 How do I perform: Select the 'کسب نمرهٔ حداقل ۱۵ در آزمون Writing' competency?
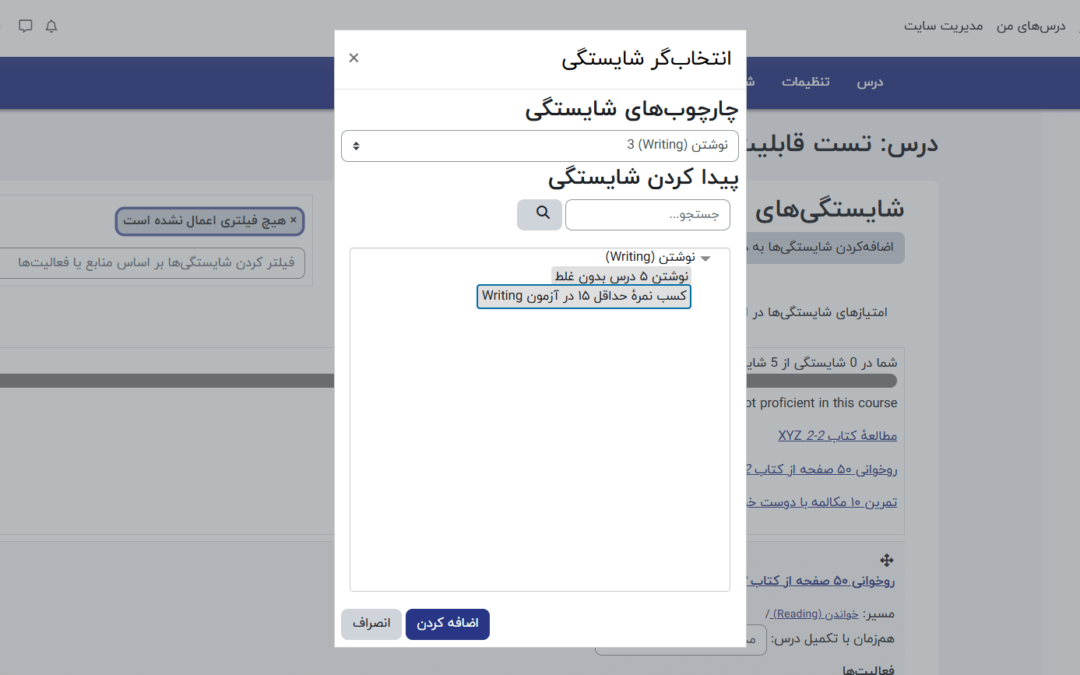(x=584, y=296)
